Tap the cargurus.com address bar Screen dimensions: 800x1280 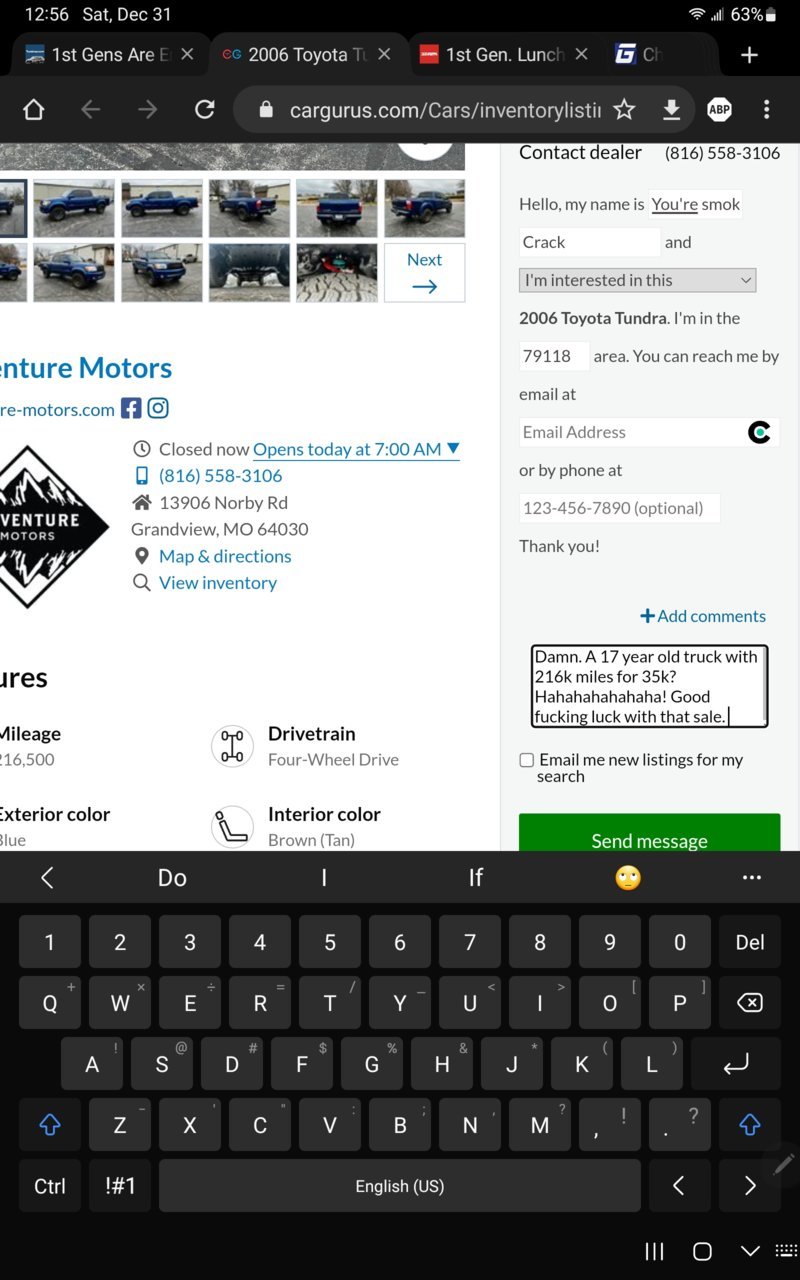pyautogui.click(x=445, y=110)
